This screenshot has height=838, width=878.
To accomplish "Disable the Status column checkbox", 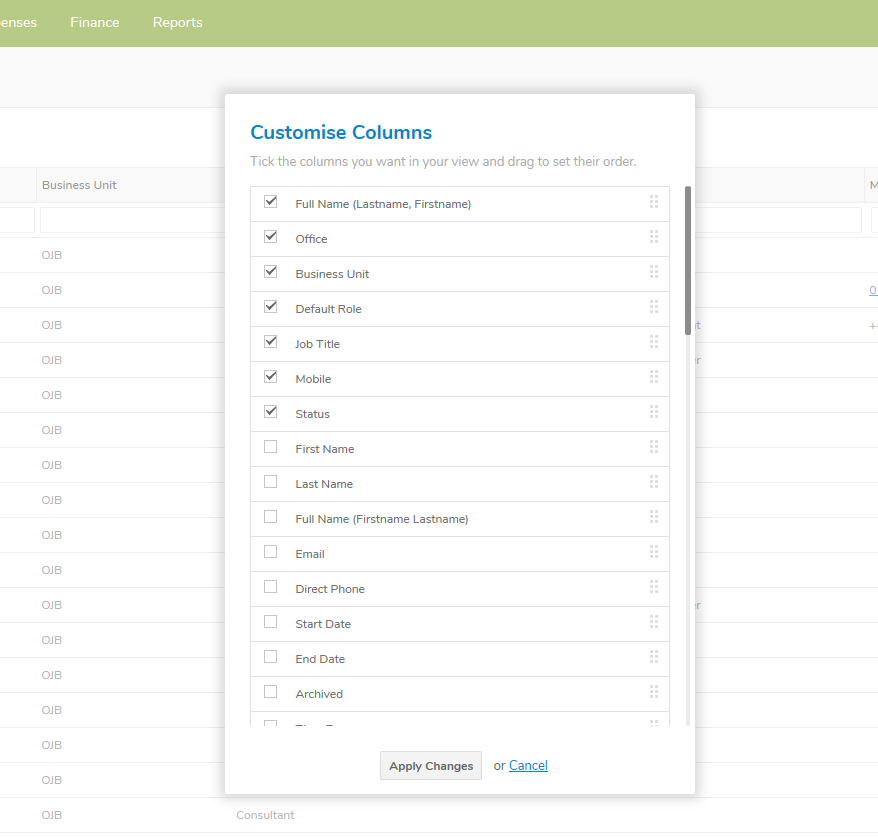I will tap(270, 412).
